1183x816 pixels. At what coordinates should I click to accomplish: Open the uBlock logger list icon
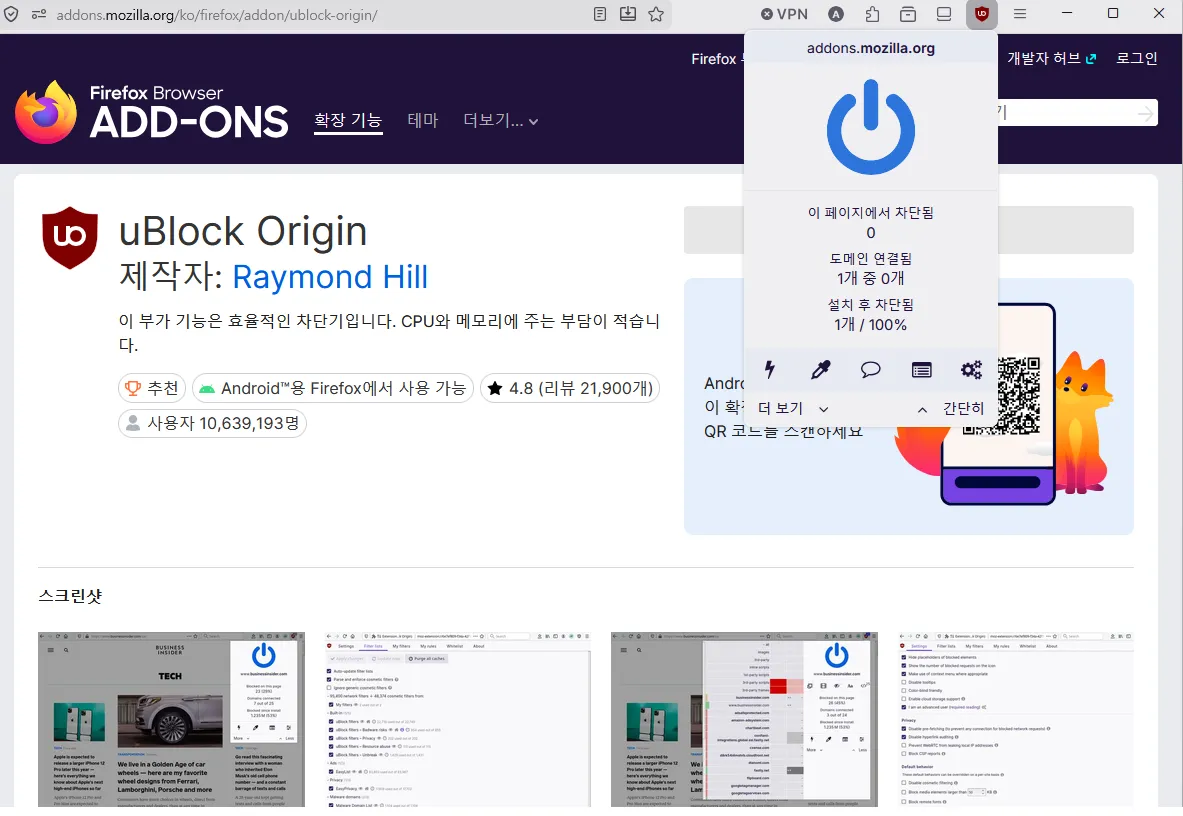(921, 370)
